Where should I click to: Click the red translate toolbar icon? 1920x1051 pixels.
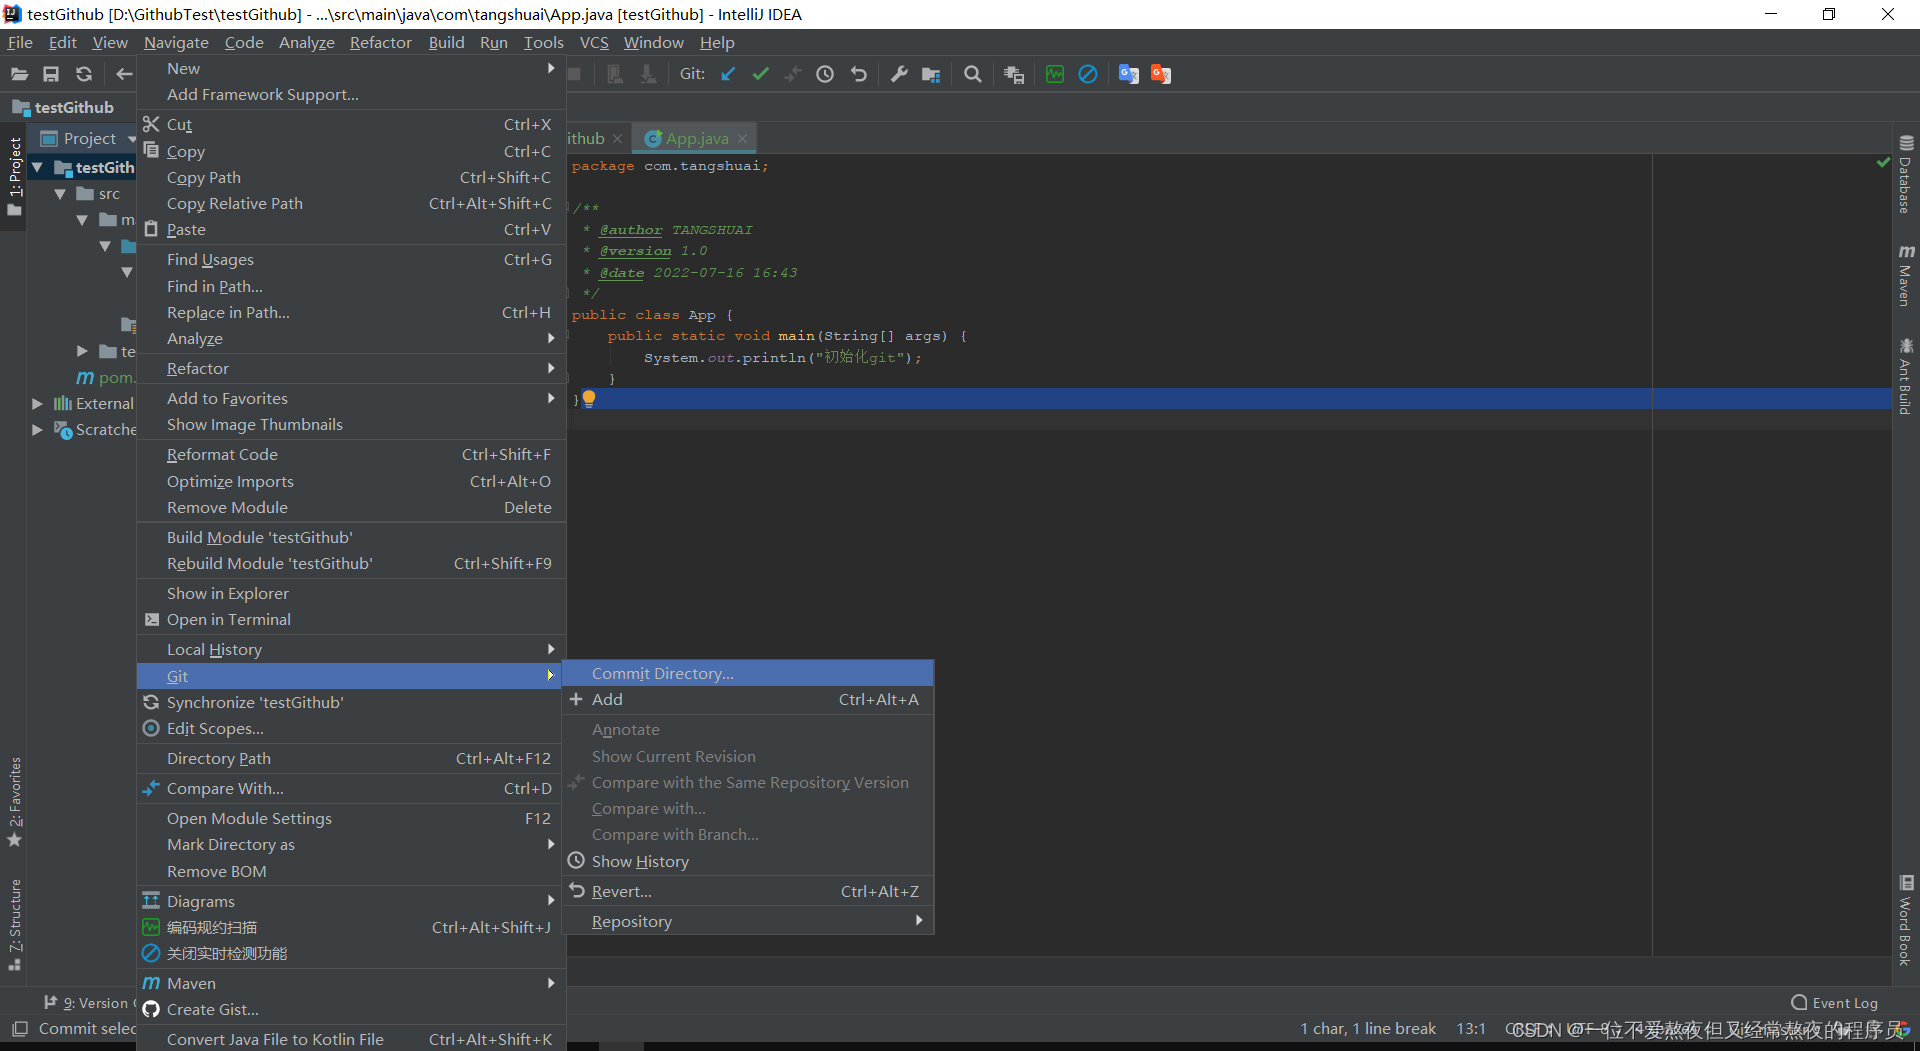coord(1161,74)
